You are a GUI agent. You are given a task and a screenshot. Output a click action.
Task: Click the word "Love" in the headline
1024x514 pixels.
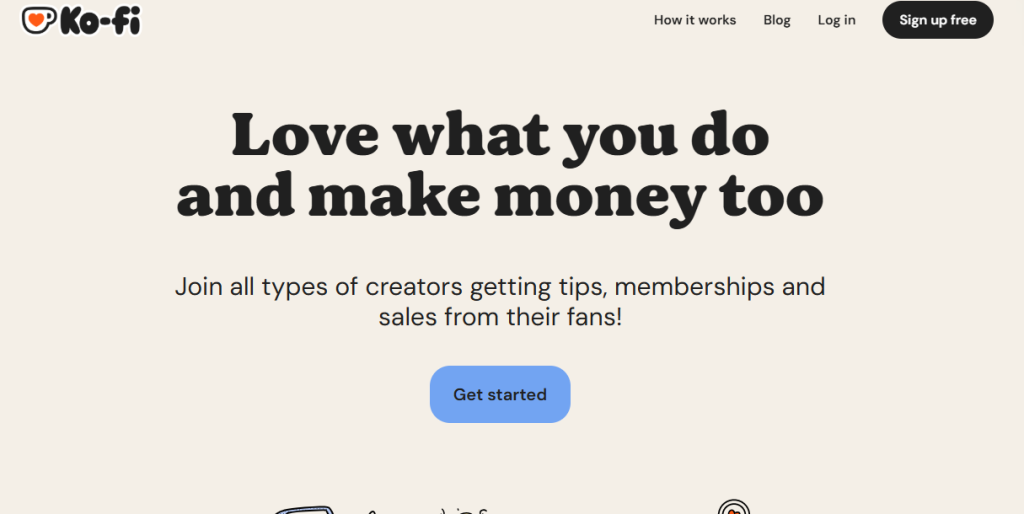tap(305, 134)
